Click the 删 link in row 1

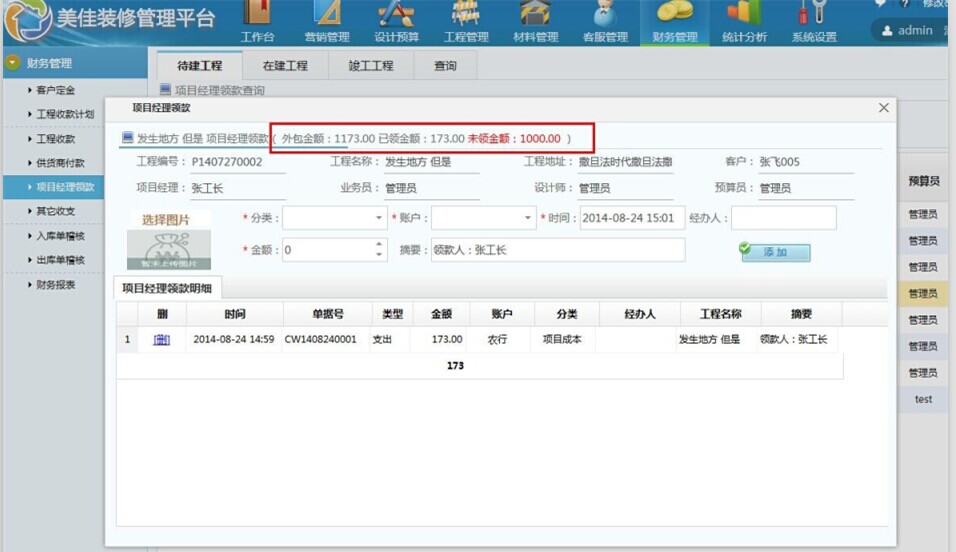(x=161, y=340)
